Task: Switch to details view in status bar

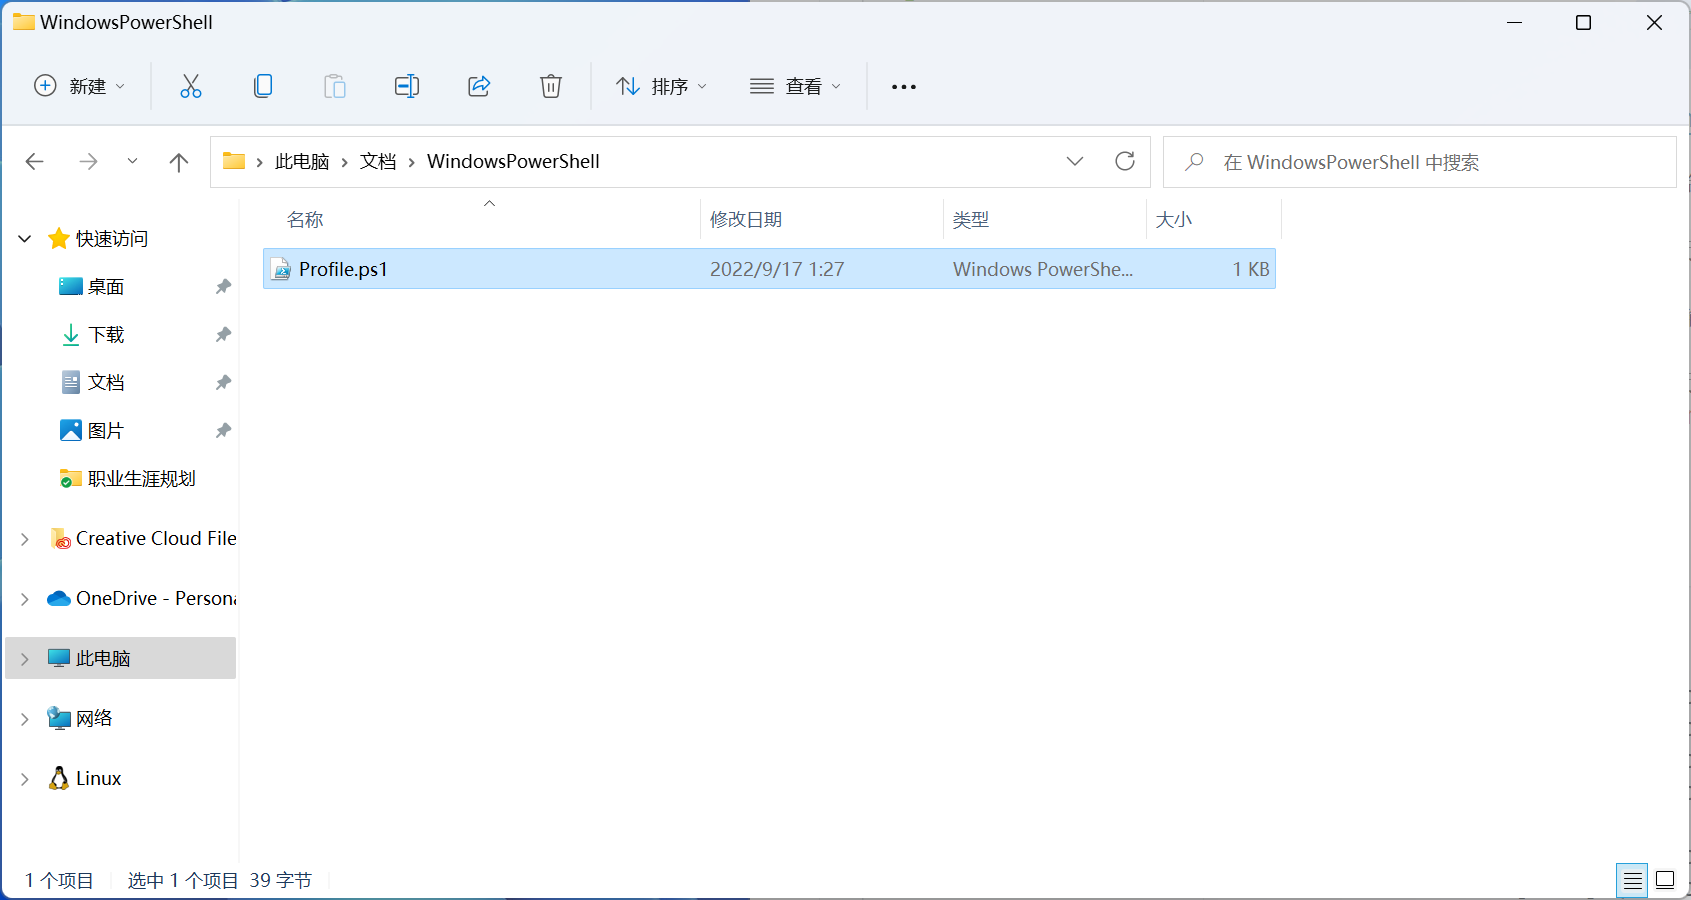Action: pos(1633,880)
